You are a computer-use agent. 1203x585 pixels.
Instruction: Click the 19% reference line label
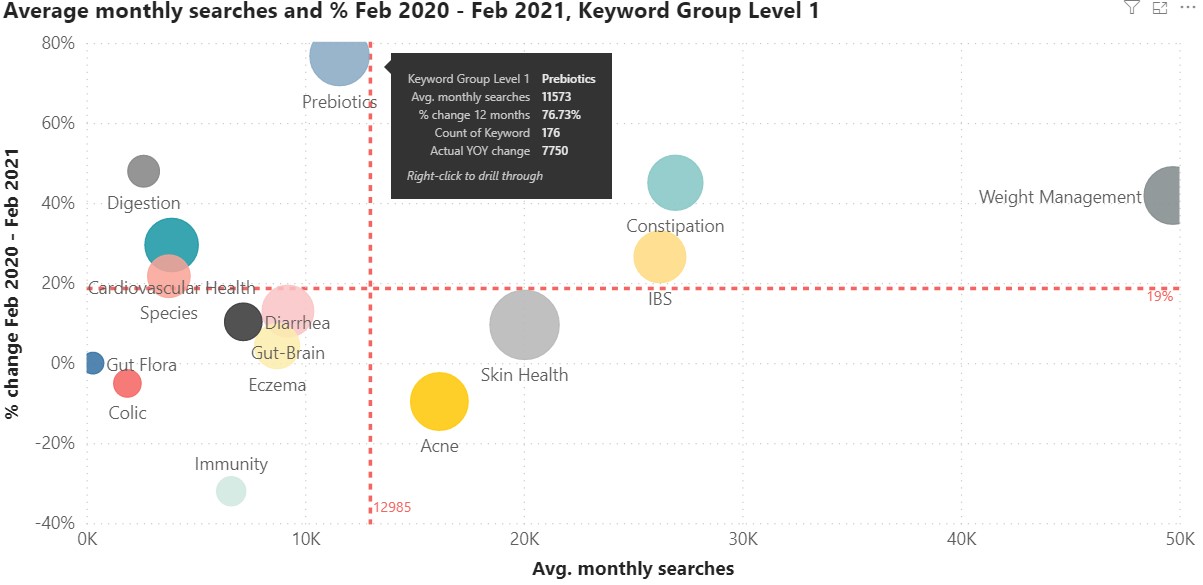point(1160,297)
